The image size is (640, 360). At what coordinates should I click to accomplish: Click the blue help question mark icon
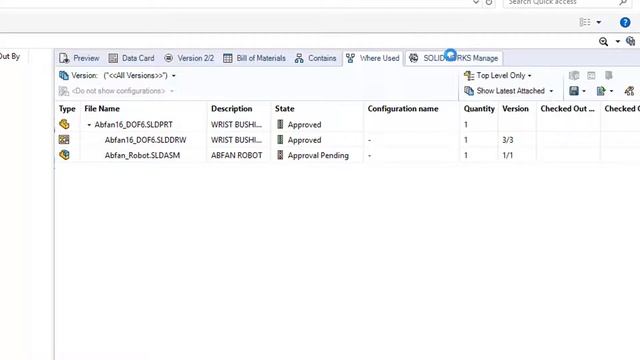(625, 22)
